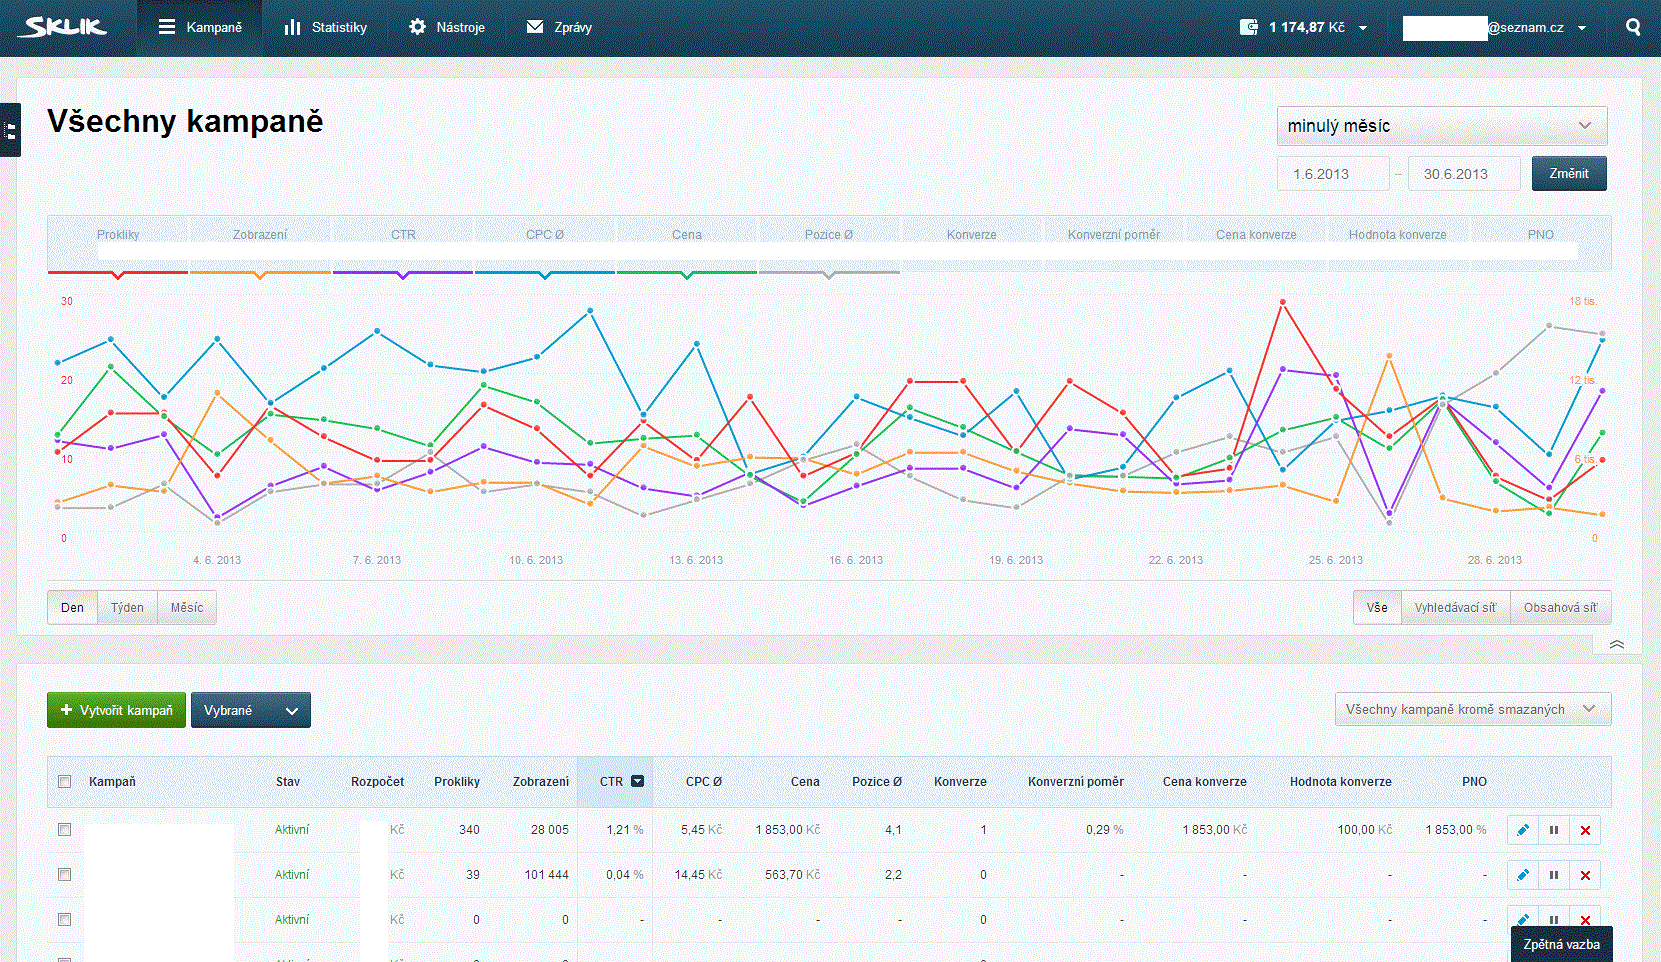Image resolution: width=1661 pixels, height=962 pixels.
Task: Open the left side panel handle
Action: pos(10,130)
